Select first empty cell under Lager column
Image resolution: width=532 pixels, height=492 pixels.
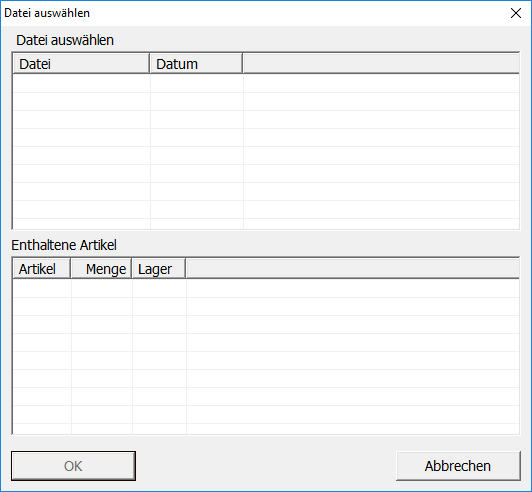click(x=159, y=288)
